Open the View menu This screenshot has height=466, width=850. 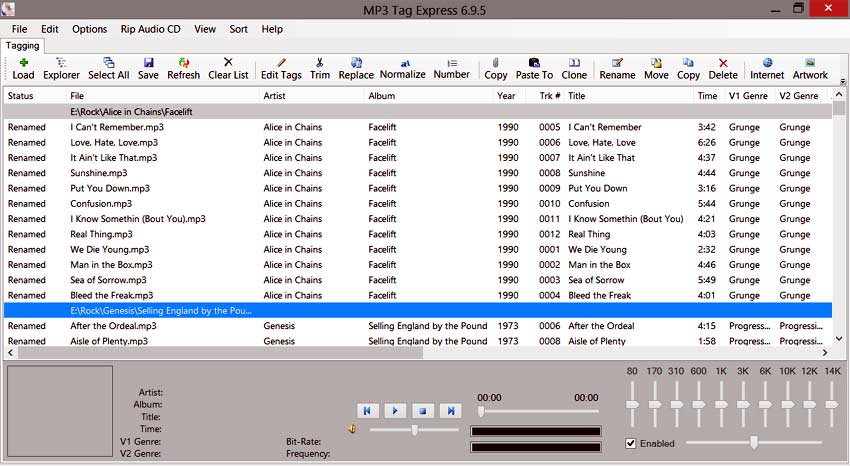205,29
